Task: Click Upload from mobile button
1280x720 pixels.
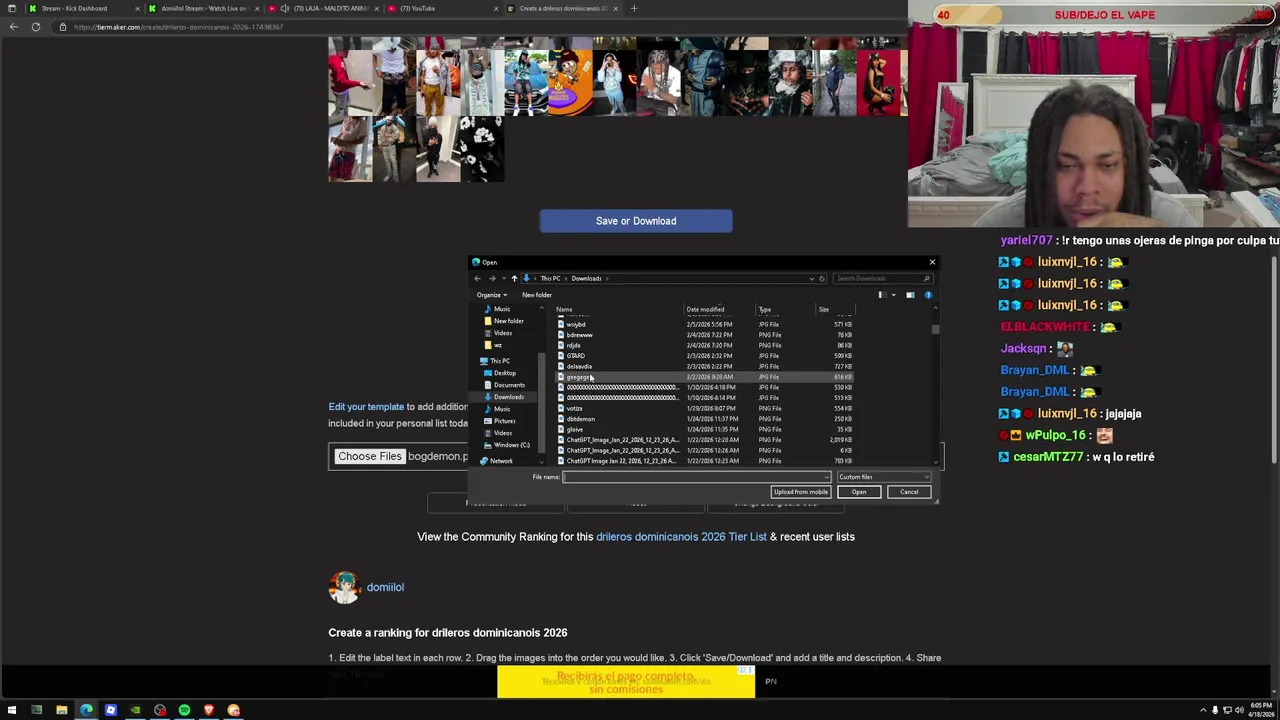Action: coord(800,492)
